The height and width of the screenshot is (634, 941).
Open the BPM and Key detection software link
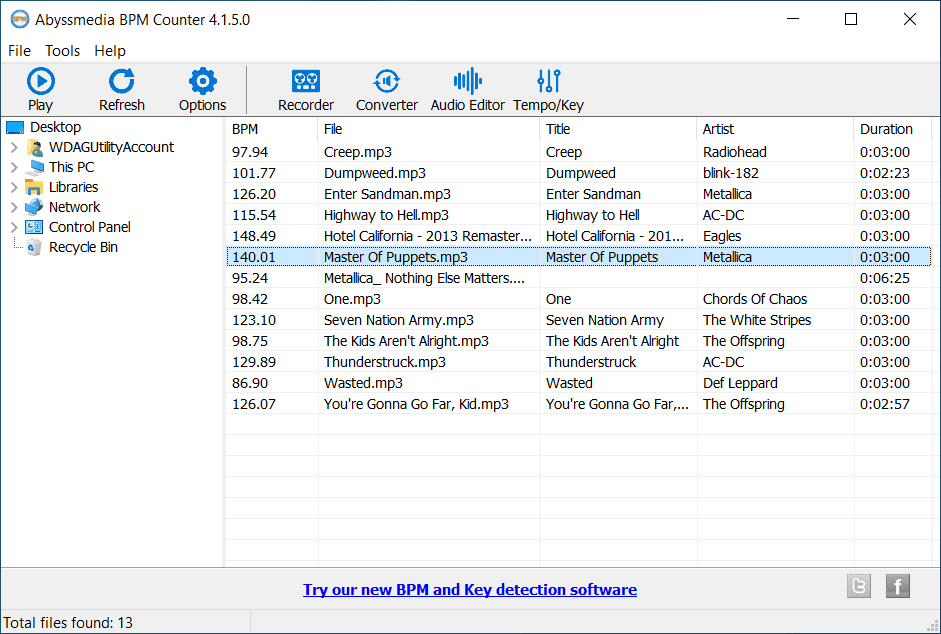pyautogui.click(x=470, y=590)
